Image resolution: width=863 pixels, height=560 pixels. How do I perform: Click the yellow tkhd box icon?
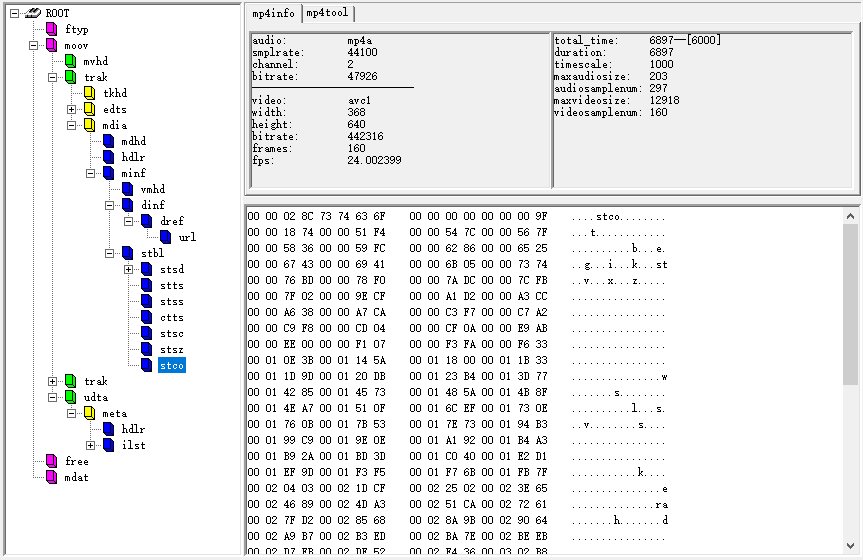point(90,93)
